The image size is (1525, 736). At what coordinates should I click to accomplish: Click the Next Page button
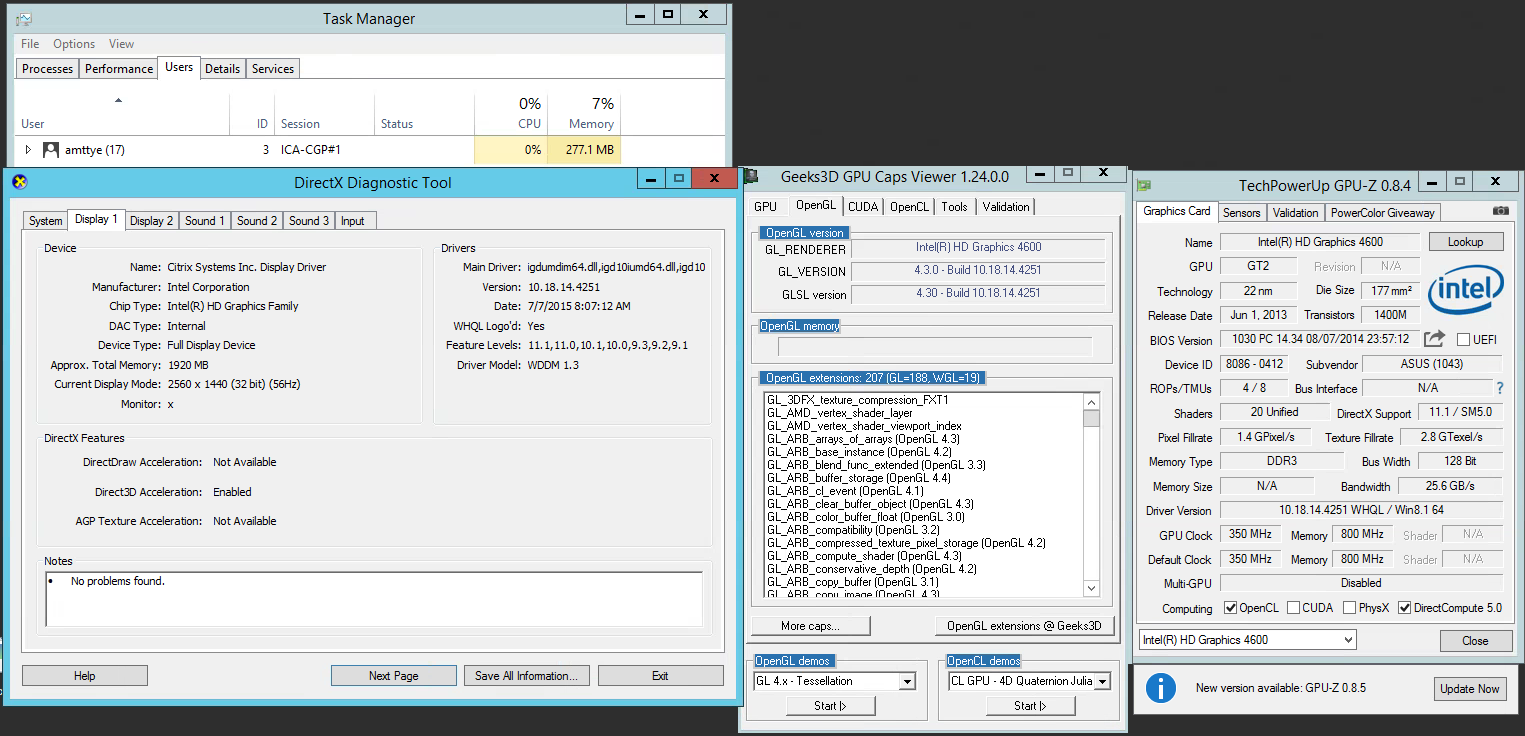pyautogui.click(x=393, y=676)
